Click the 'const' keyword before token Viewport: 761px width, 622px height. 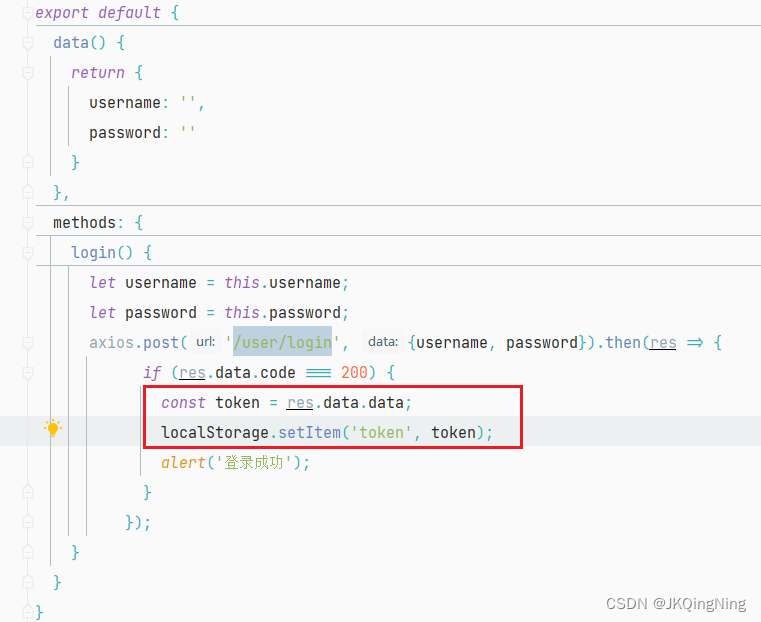pyautogui.click(x=184, y=402)
